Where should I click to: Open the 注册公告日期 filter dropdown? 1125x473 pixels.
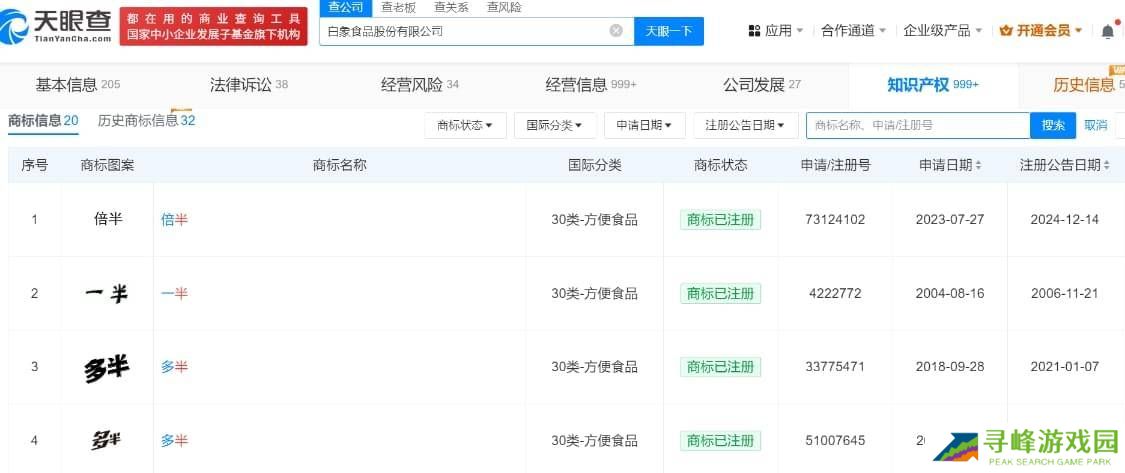tap(745, 125)
